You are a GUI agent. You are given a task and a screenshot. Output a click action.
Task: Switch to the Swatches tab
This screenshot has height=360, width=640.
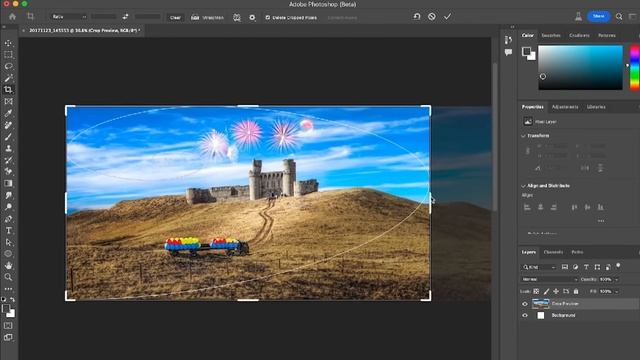(551, 36)
